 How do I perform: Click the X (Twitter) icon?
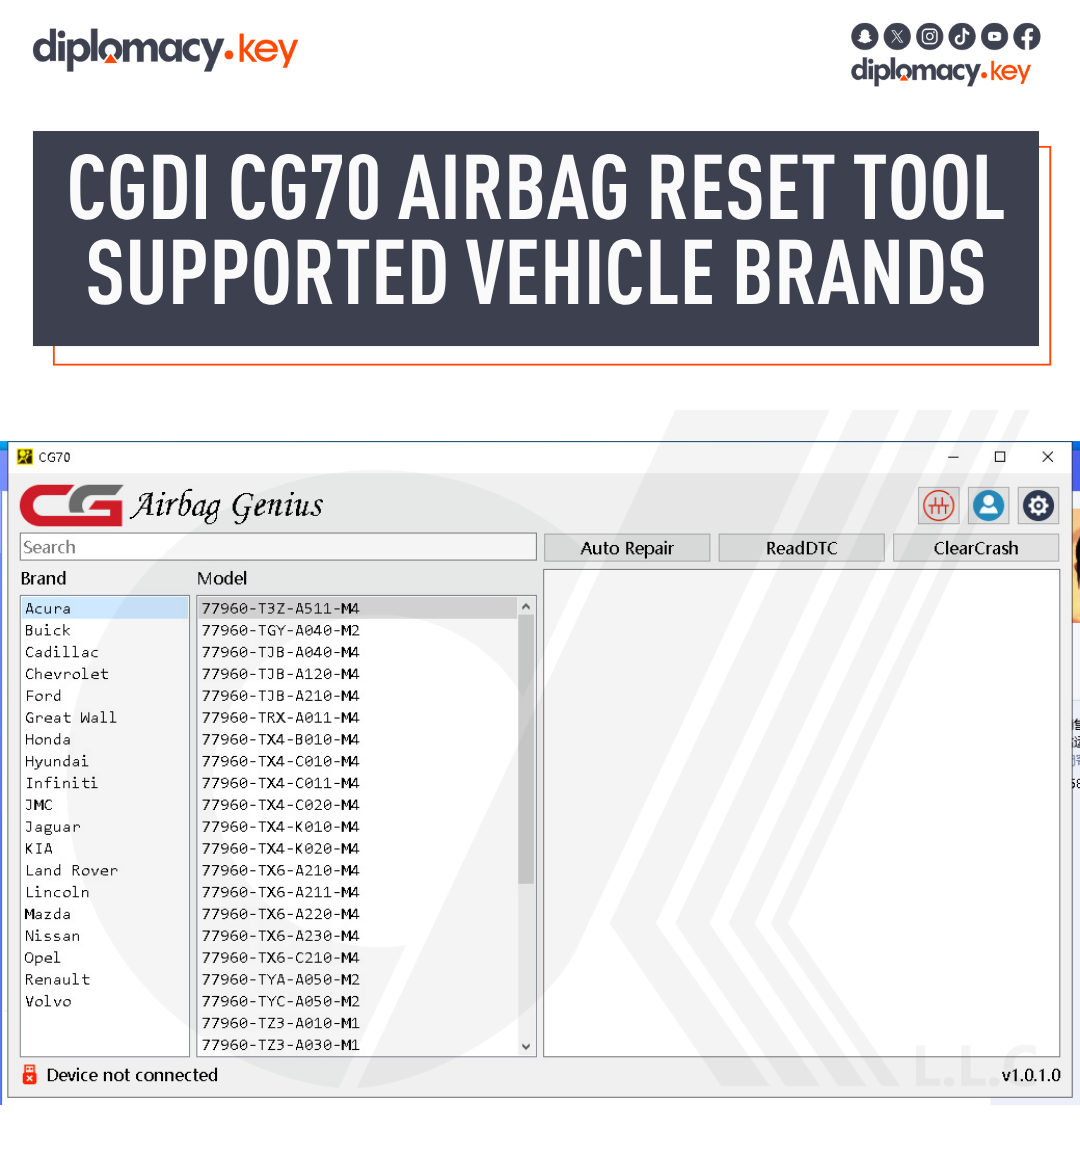[x=897, y=36]
